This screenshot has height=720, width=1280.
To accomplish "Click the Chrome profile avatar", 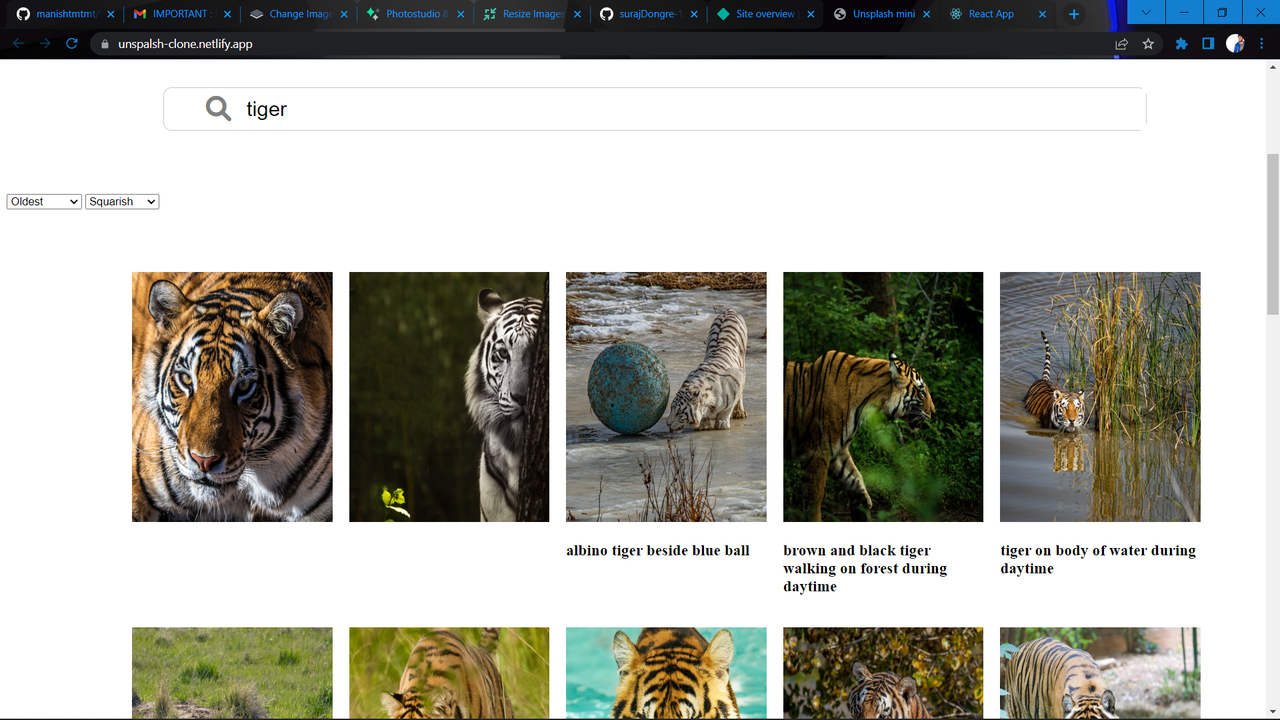I will pos(1235,43).
